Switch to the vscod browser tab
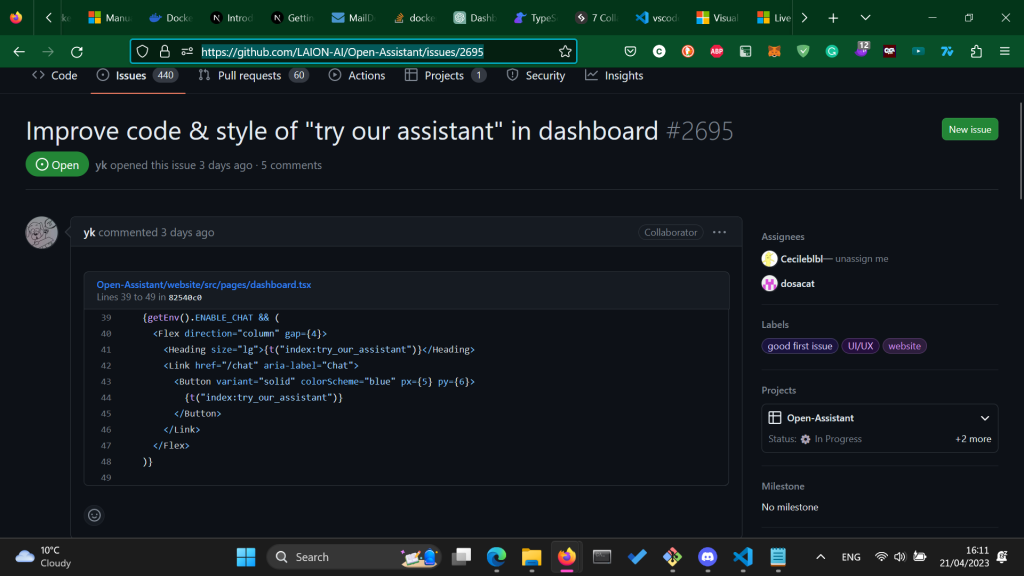The image size is (1024, 576). pos(657,18)
